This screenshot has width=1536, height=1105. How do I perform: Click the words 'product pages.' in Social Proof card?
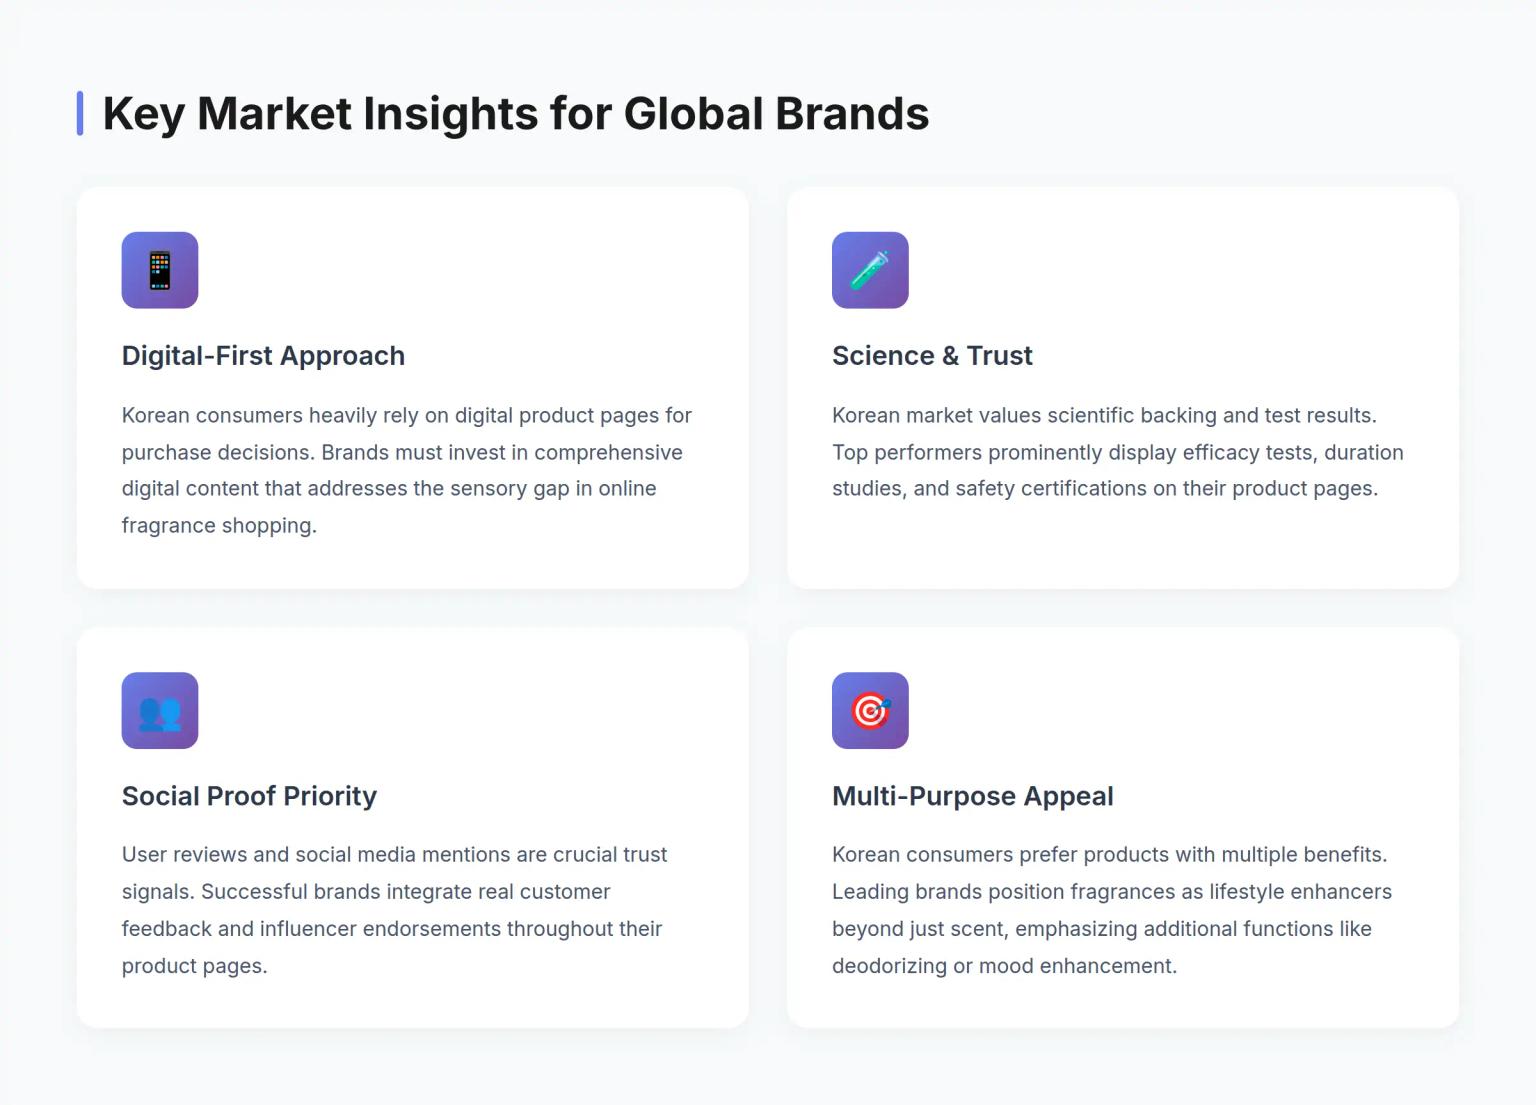point(194,966)
